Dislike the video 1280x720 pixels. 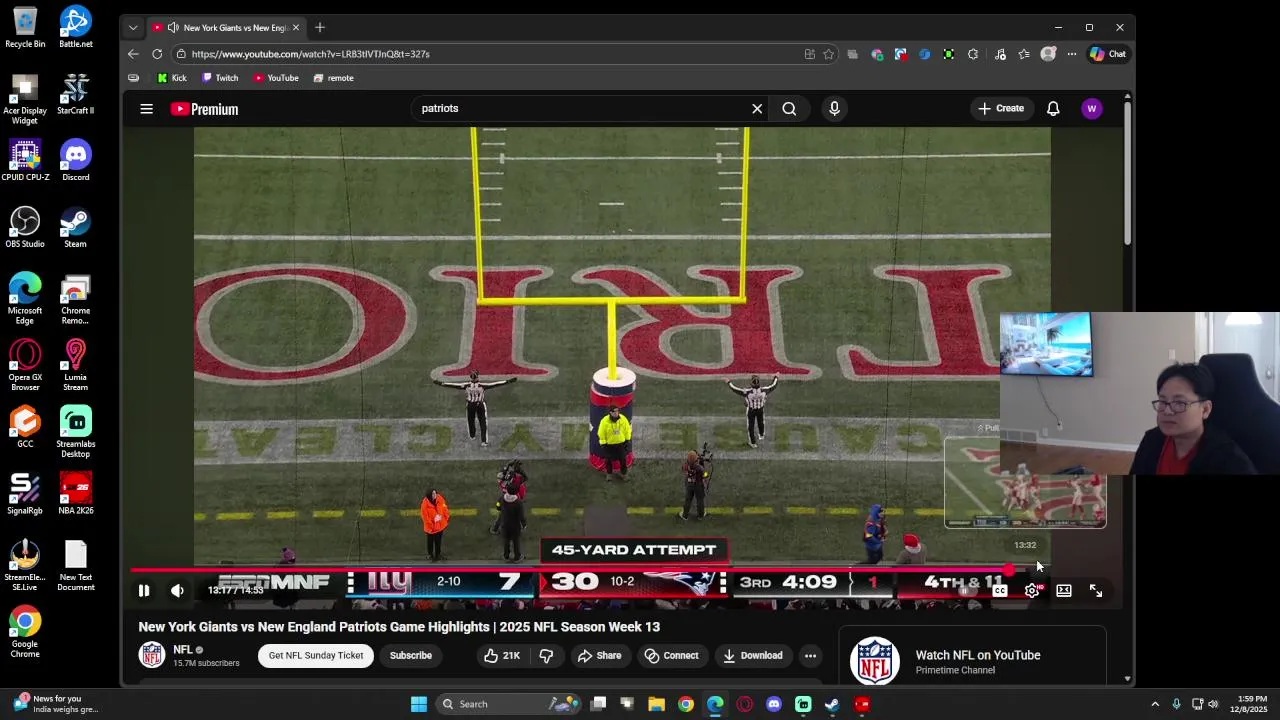[546, 655]
